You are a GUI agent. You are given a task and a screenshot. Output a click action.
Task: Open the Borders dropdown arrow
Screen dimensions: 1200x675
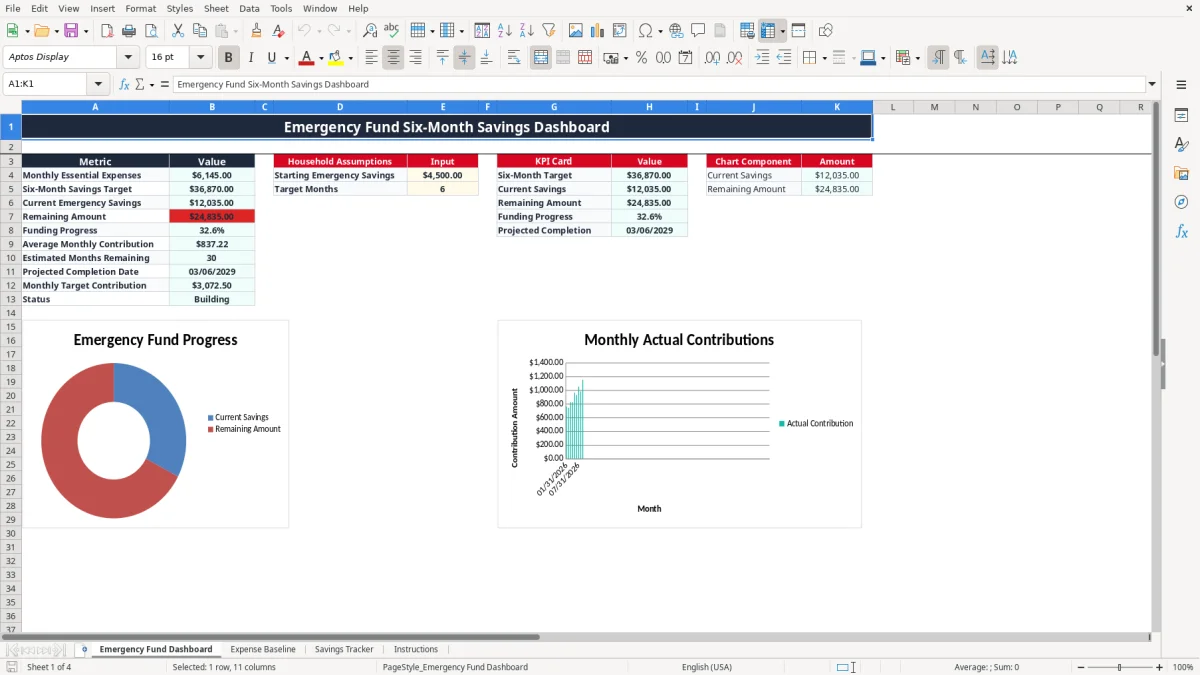pos(824,58)
